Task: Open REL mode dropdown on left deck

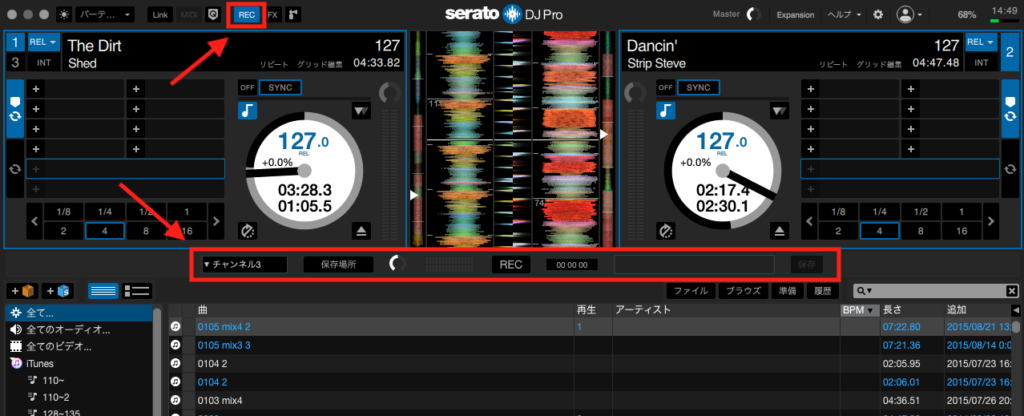Action: 43,42
